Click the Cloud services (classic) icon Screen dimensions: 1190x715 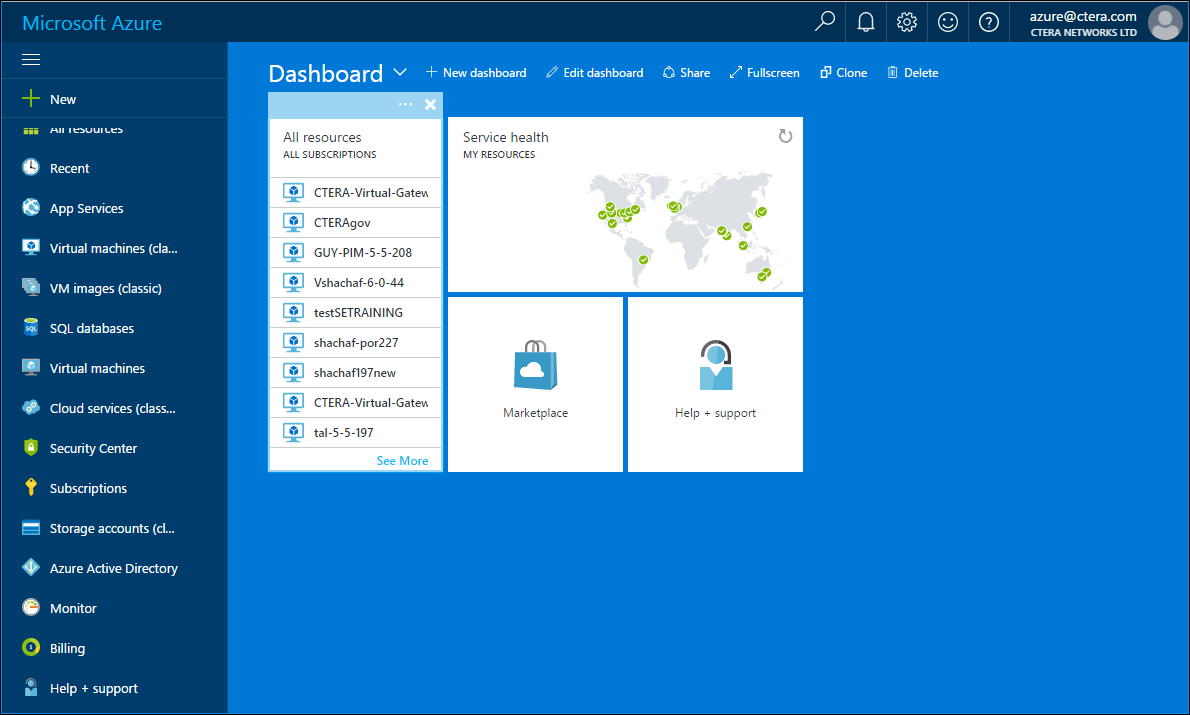pyautogui.click(x=31, y=408)
